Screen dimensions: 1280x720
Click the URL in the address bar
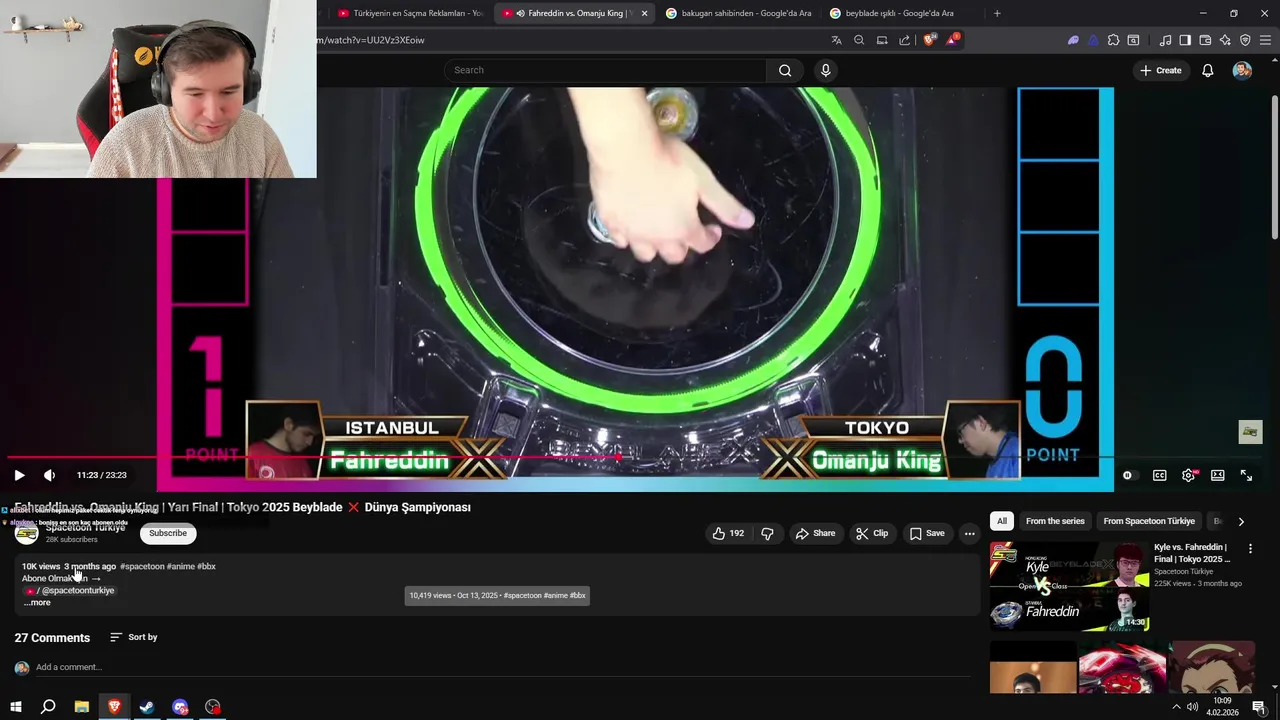[370, 40]
